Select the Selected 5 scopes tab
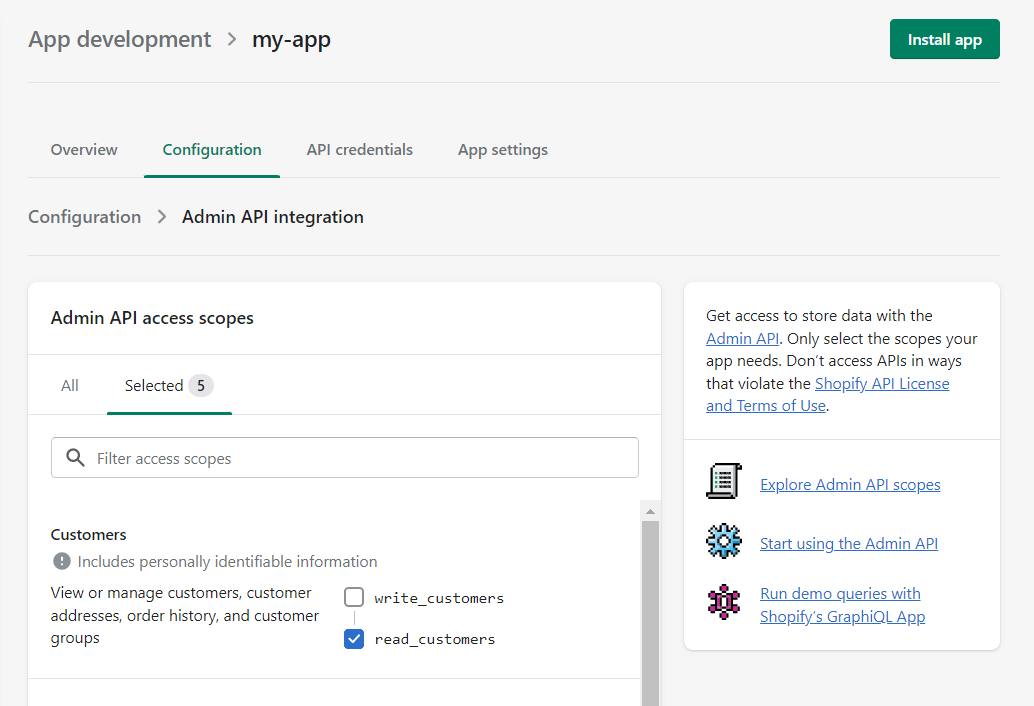1034x706 pixels. coord(169,386)
